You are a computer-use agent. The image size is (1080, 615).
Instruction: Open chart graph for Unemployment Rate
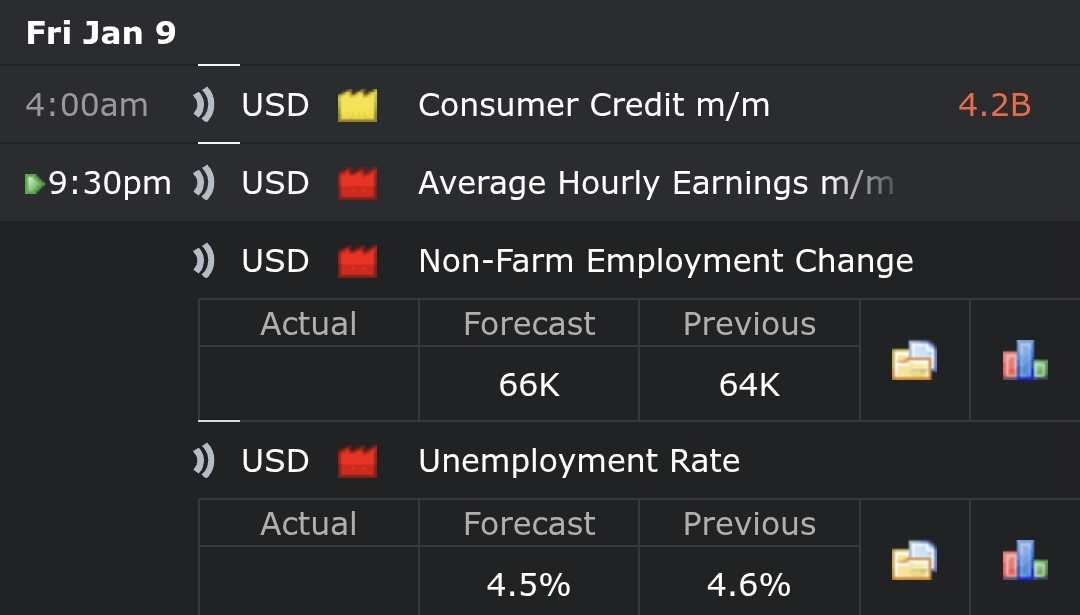click(1025, 561)
